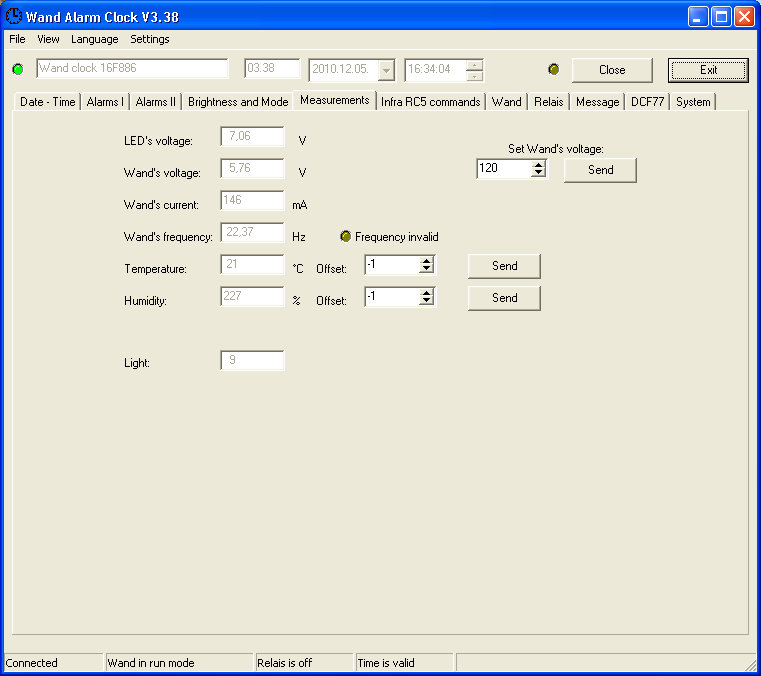The width and height of the screenshot is (761, 676).
Task: Click the Wand clock 16F886 name field
Action: (x=132, y=68)
